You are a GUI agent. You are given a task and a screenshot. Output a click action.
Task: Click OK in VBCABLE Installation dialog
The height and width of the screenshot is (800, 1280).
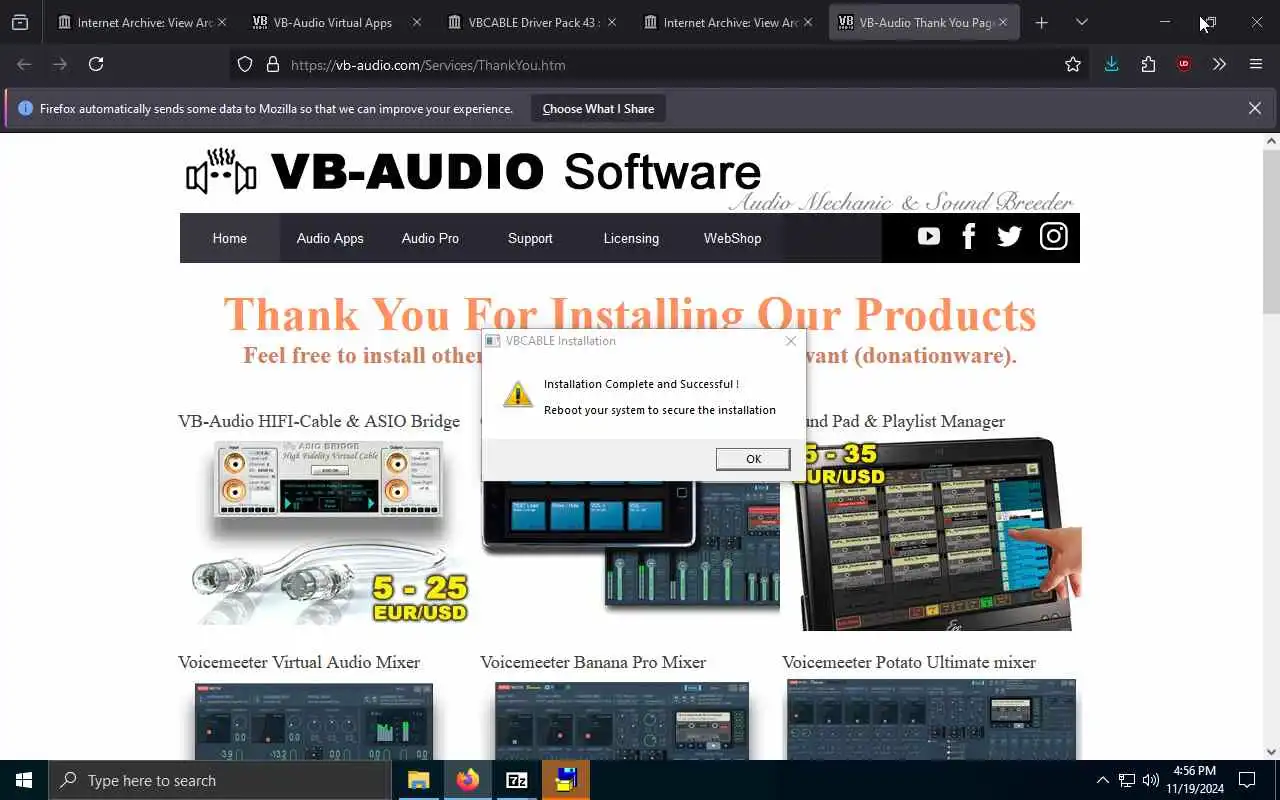coord(753,459)
